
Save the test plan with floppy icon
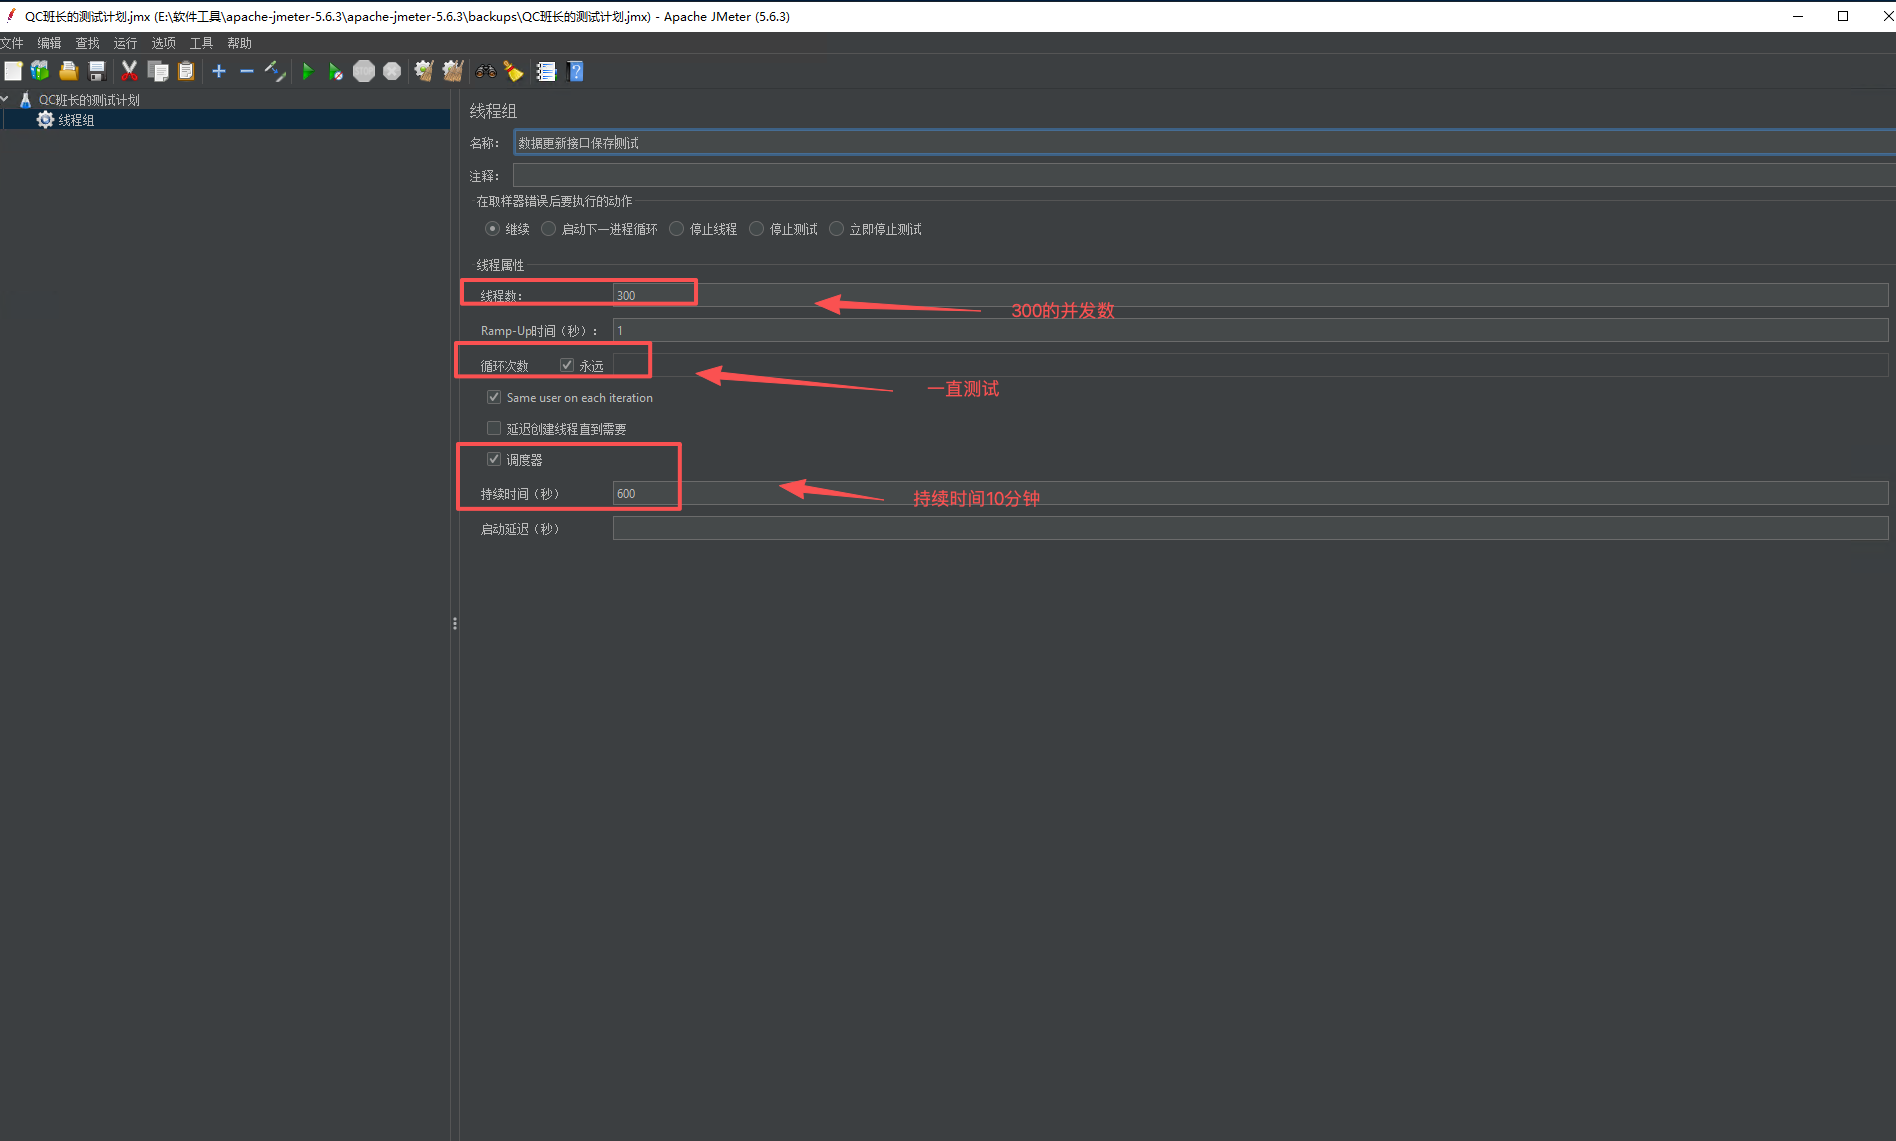tap(97, 71)
